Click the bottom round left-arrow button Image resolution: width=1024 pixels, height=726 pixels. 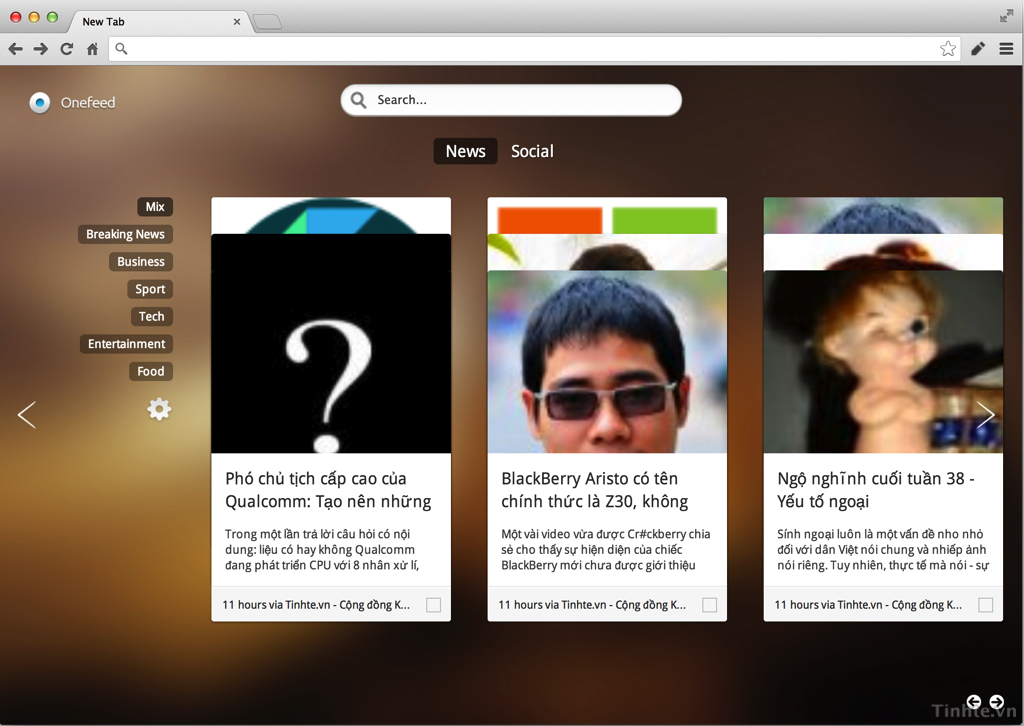coord(974,702)
